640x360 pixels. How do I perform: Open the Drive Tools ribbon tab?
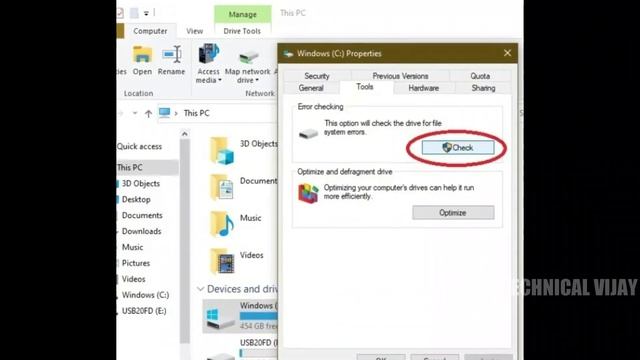click(242, 31)
